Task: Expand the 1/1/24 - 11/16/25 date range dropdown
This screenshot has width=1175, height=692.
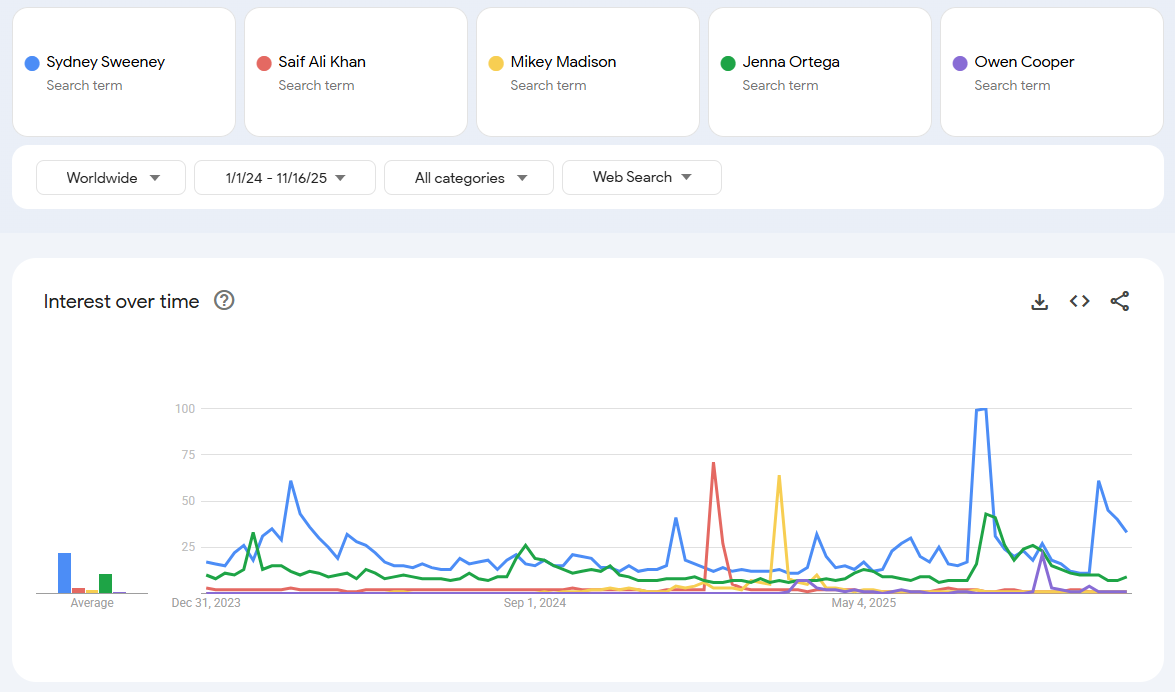Action: (284, 177)
